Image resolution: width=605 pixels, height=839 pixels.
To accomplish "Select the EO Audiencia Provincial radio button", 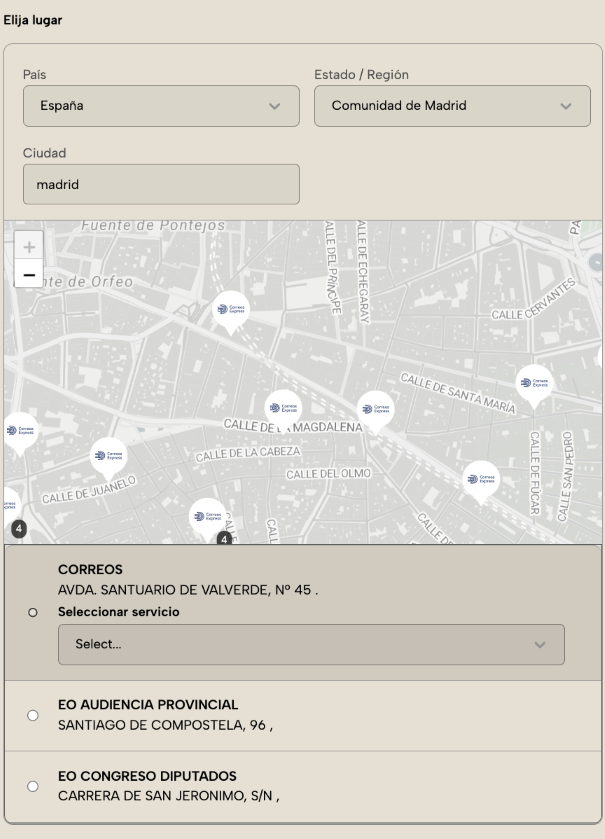I will click(x=33, y=715).
